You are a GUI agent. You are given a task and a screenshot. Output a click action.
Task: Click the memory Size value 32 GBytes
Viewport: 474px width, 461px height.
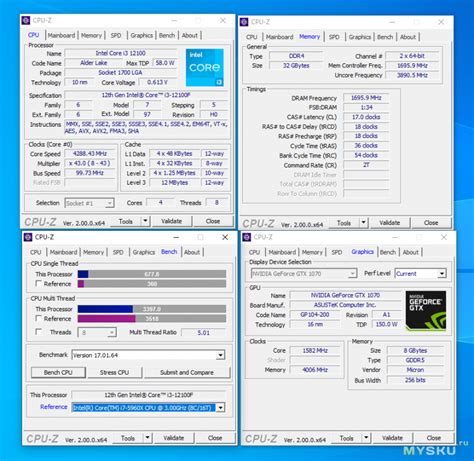296,66
